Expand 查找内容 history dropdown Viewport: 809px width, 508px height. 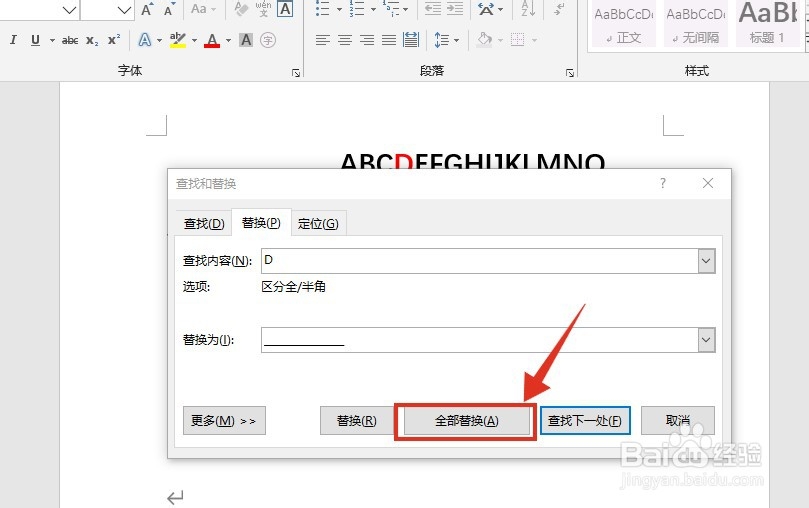point(706,261)
